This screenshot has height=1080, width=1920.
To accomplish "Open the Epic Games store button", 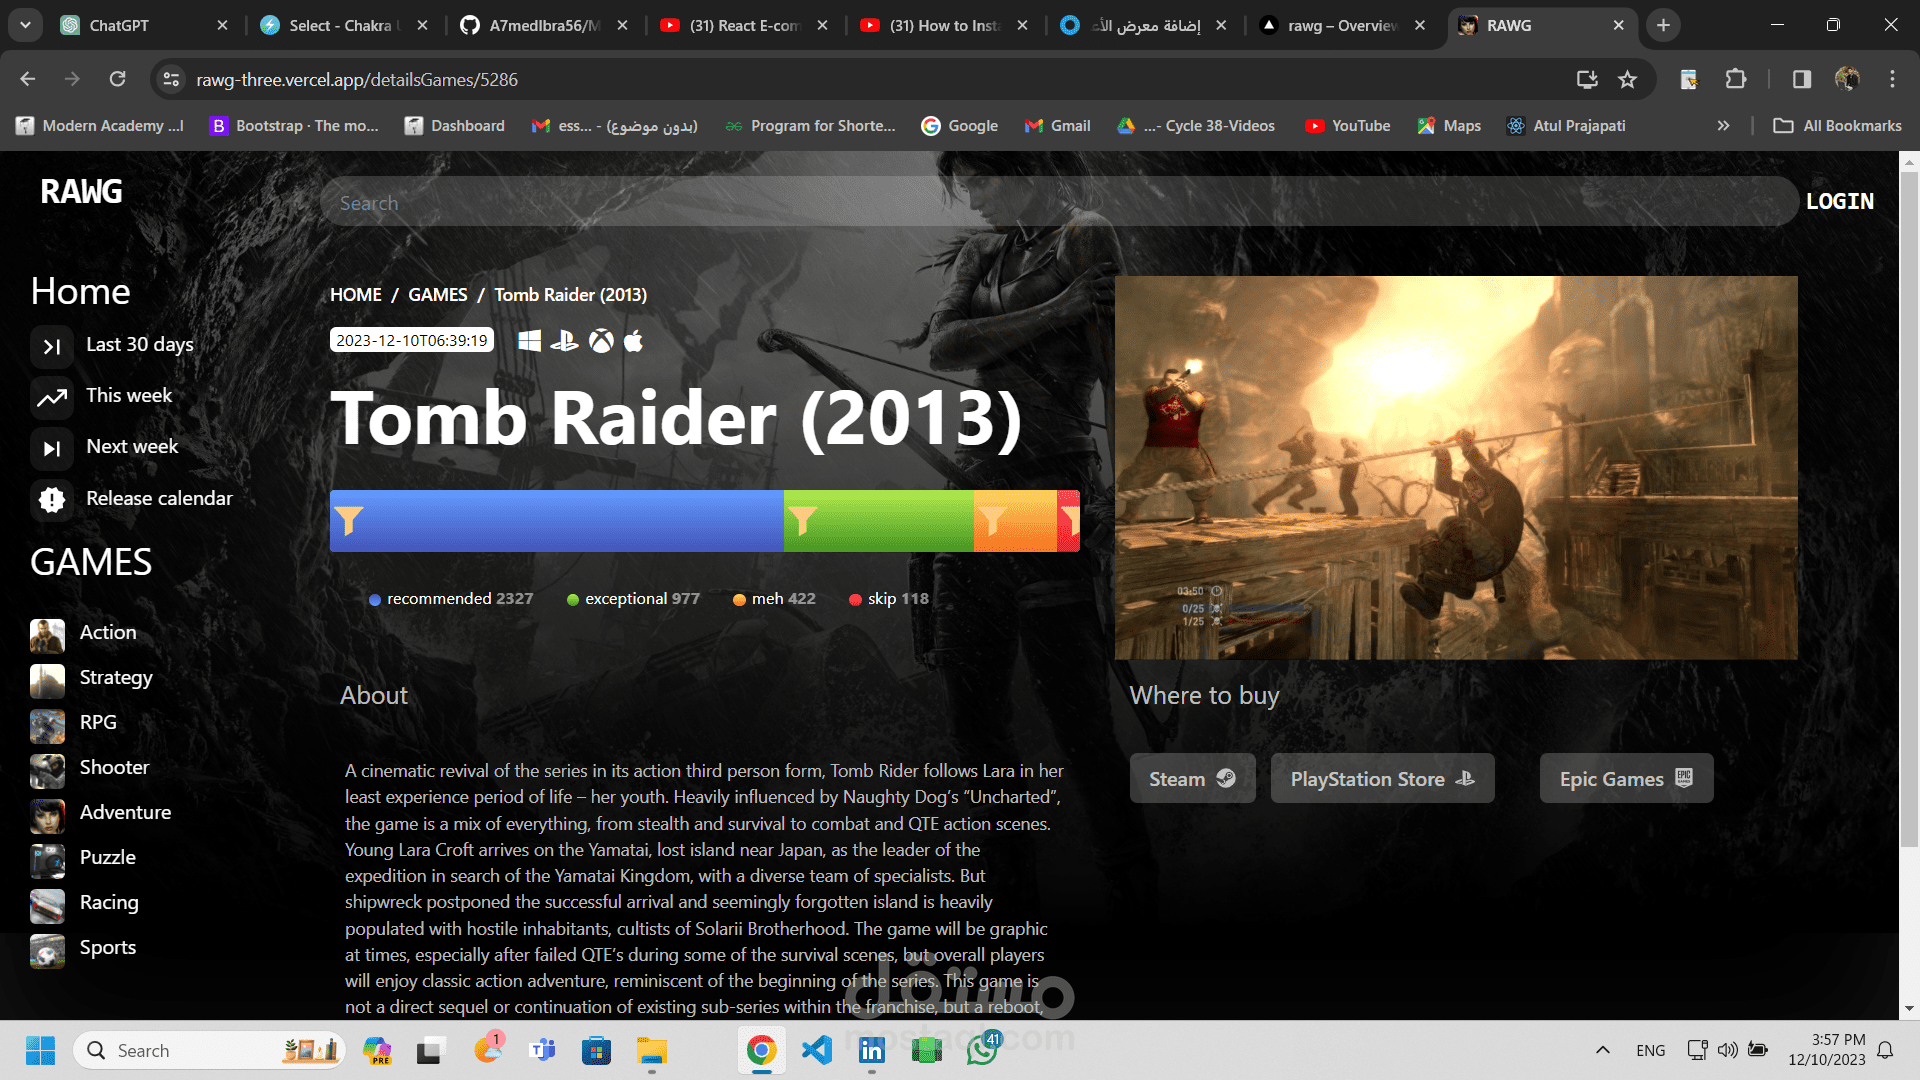I will coord(1626,779).
